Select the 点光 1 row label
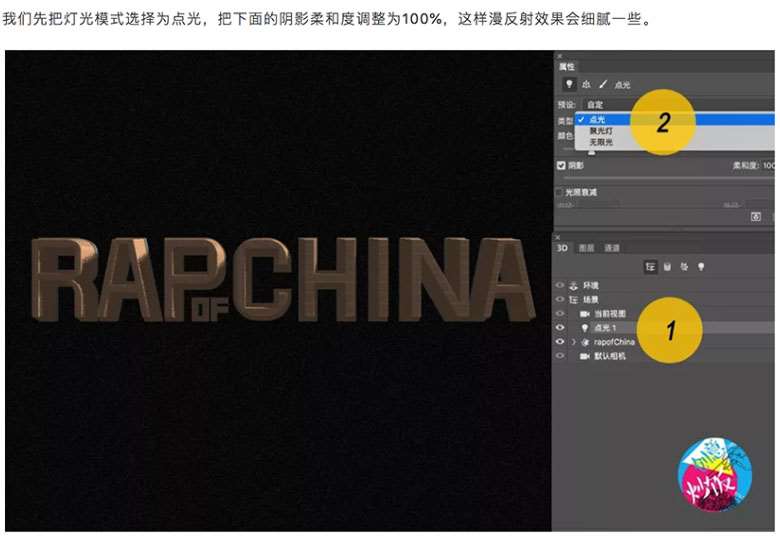The image size is (780, 536). (605, 327)
